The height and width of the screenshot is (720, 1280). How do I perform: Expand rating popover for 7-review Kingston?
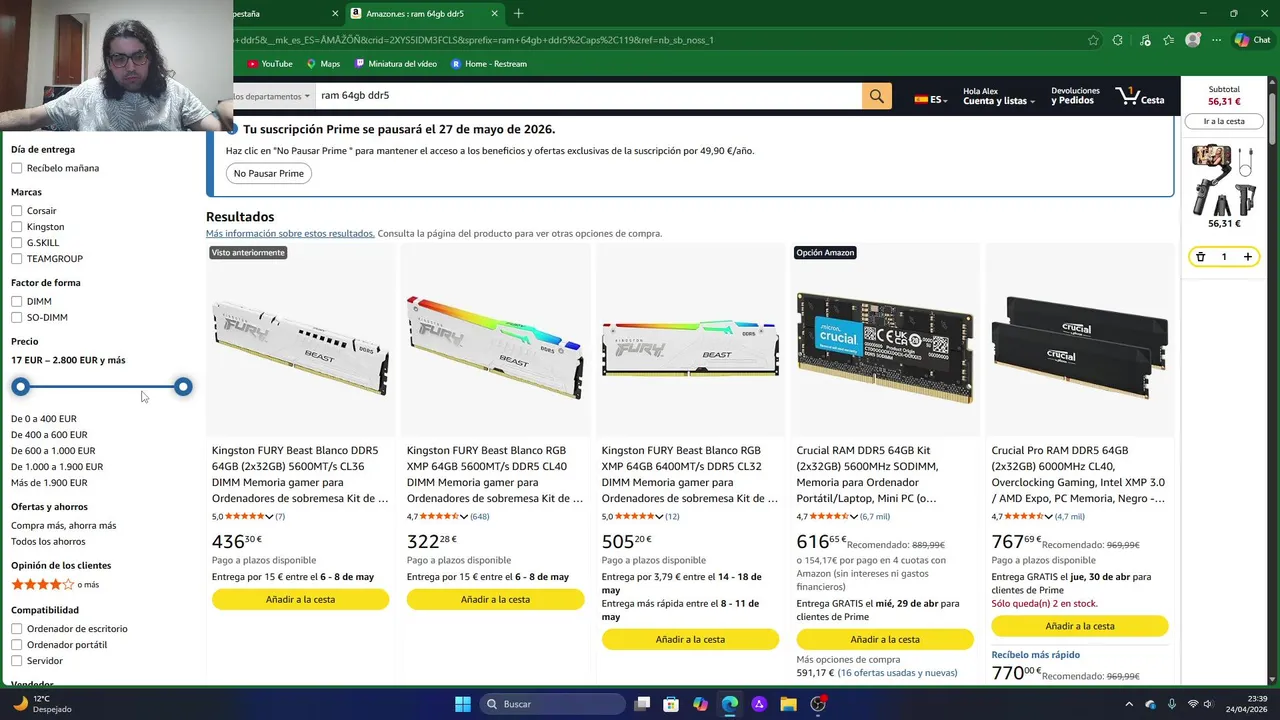tap(269, 517)
